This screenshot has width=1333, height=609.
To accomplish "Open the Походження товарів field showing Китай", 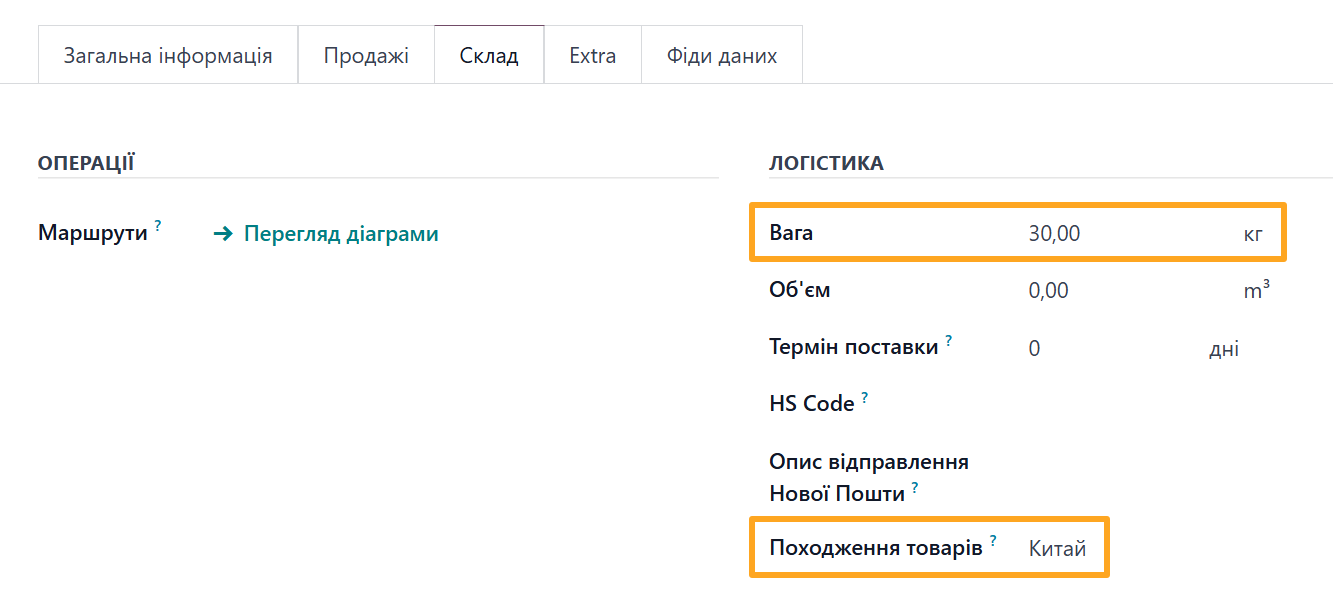I will click(1057, 548).
